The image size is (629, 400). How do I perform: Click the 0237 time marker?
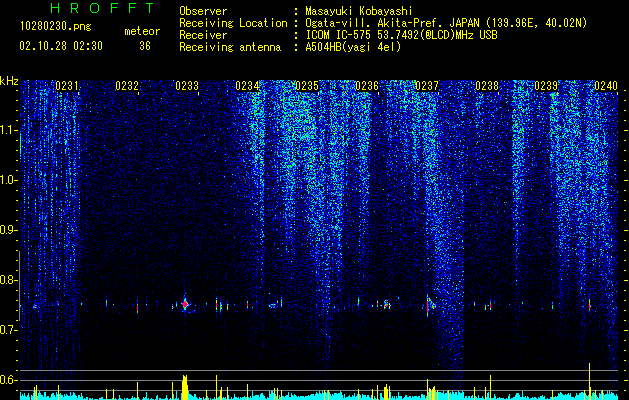(x=427, y=86)
